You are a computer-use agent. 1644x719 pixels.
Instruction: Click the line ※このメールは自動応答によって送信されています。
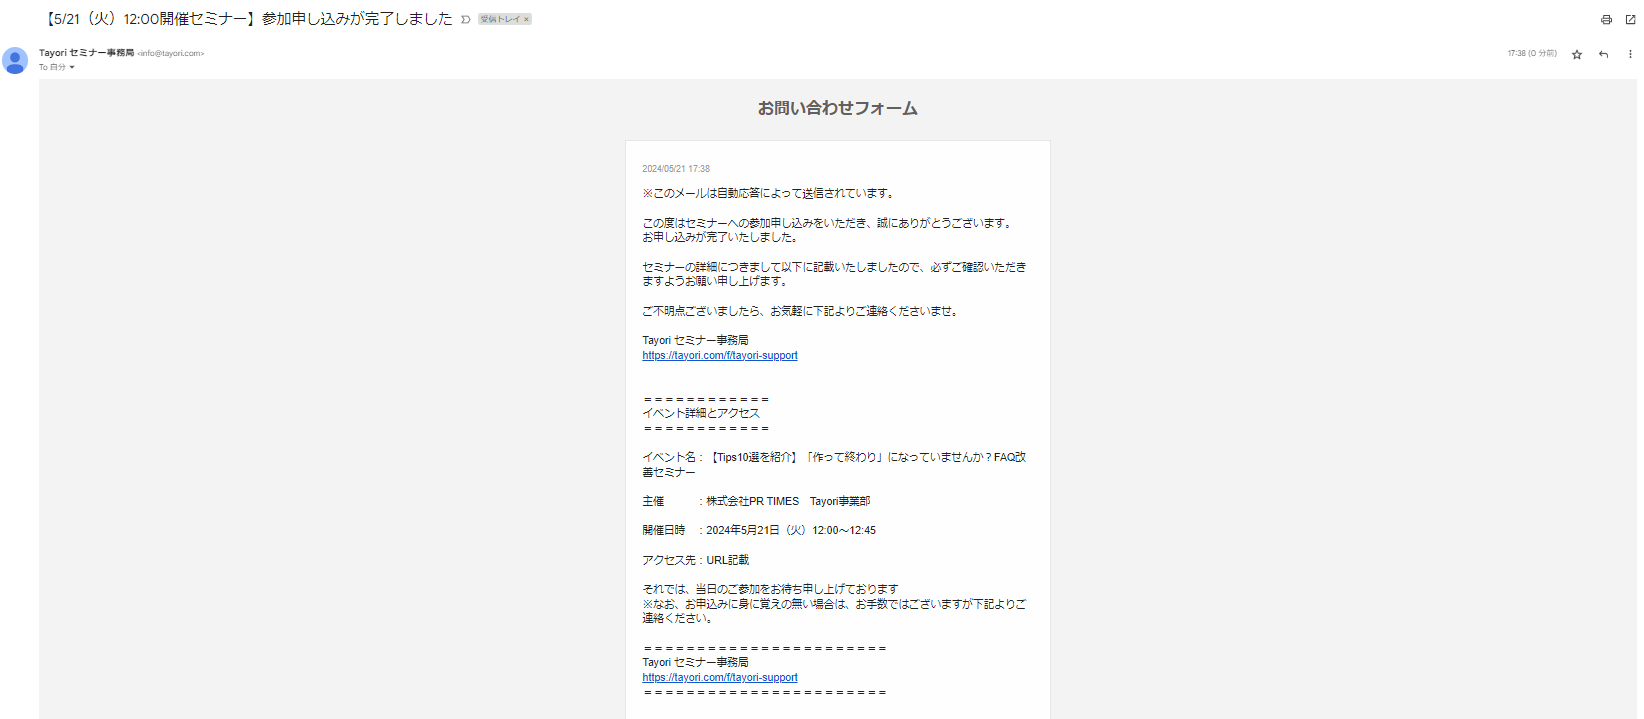click(x=768, y=193)
